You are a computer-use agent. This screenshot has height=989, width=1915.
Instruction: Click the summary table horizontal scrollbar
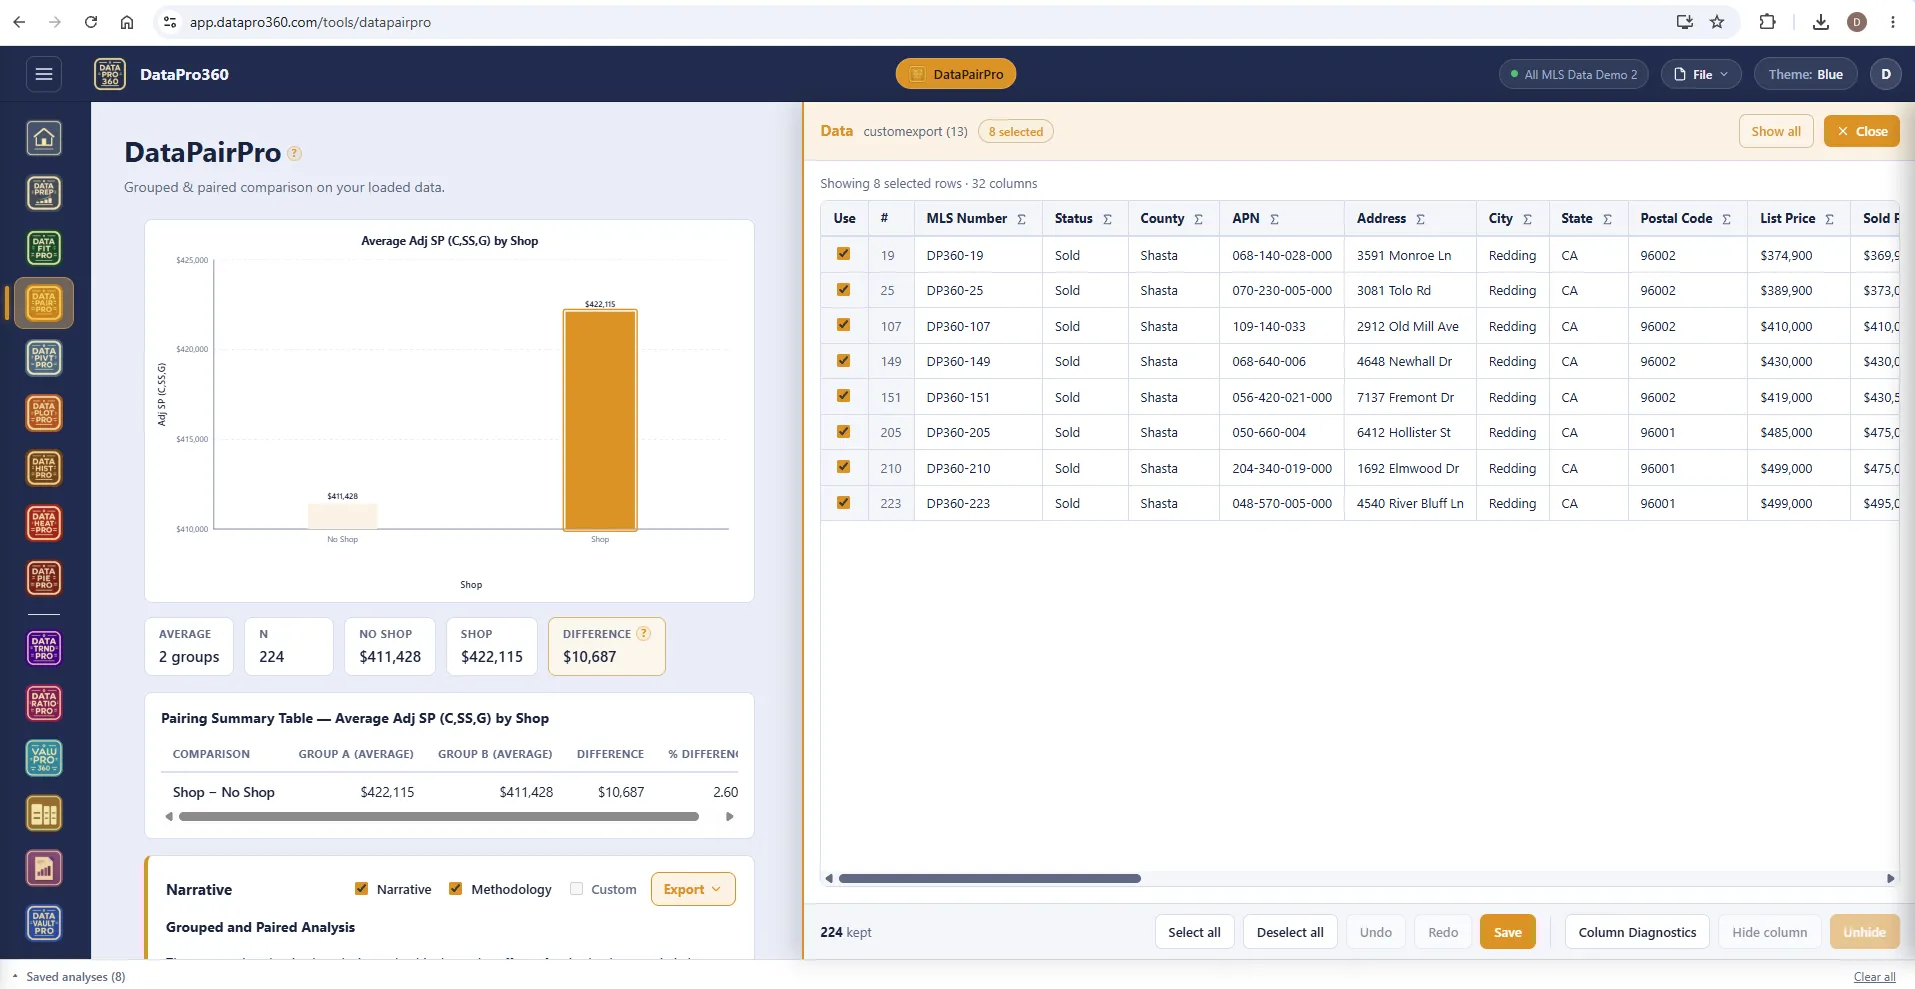click(x=438, y=816)
